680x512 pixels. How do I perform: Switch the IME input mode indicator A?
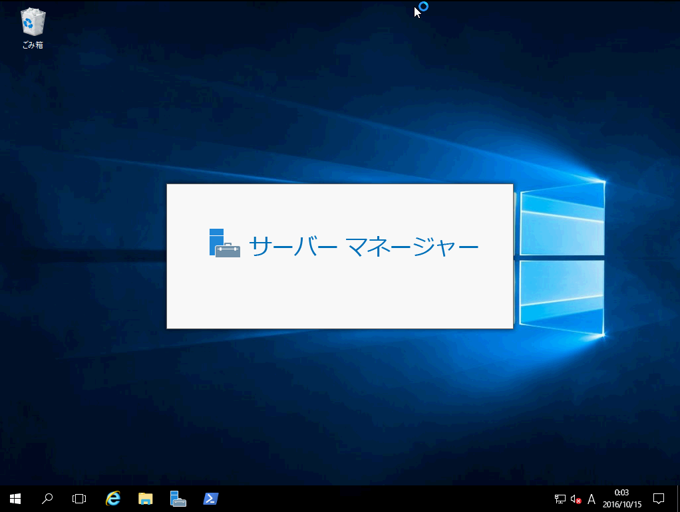click(x=591, y=499)
